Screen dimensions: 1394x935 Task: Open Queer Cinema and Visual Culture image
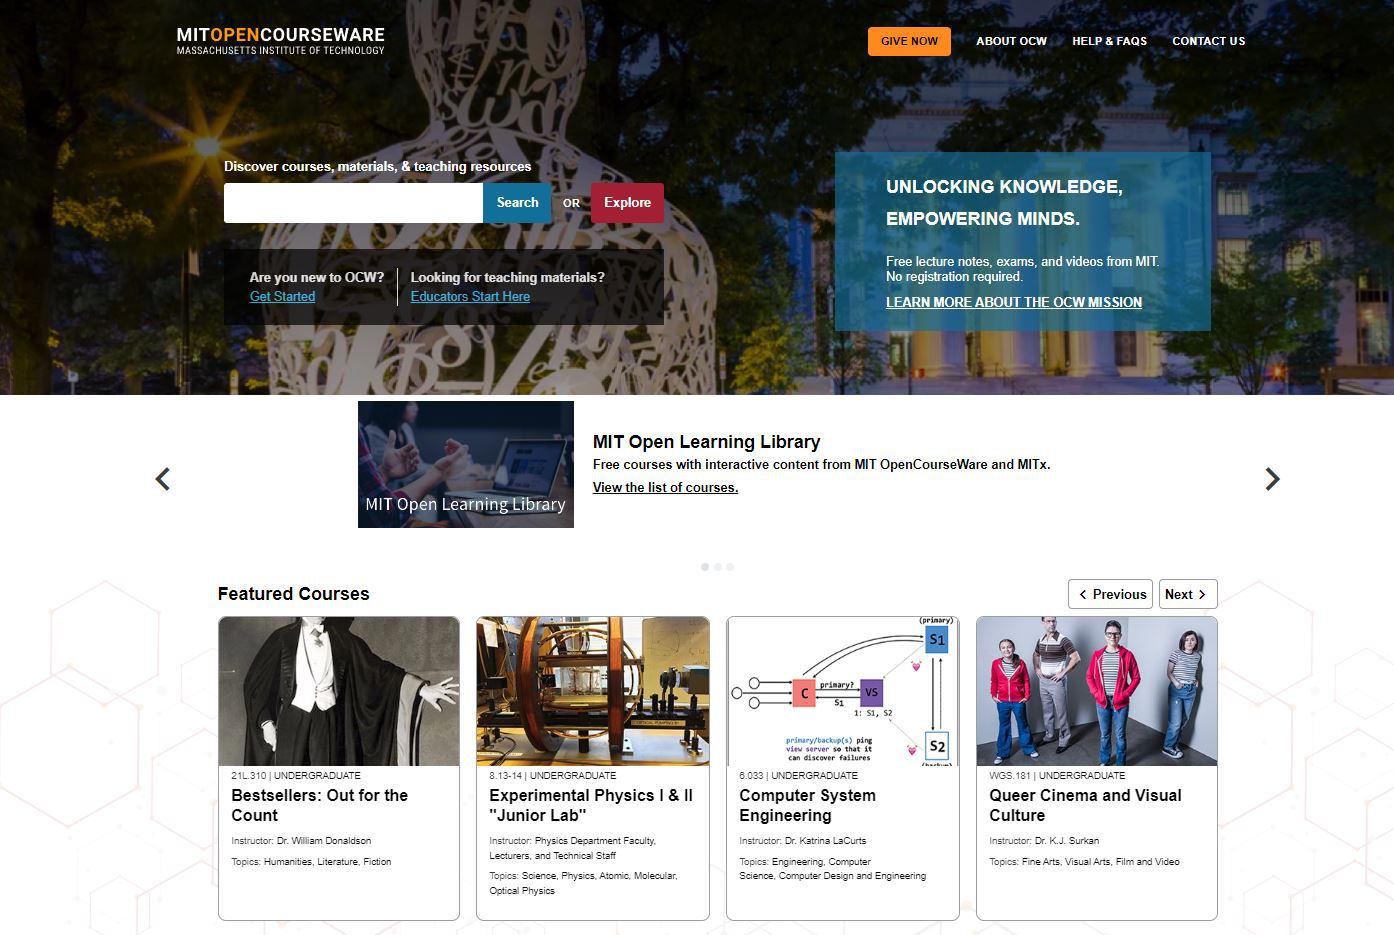pyautogui.click(x=1097, y=691)
